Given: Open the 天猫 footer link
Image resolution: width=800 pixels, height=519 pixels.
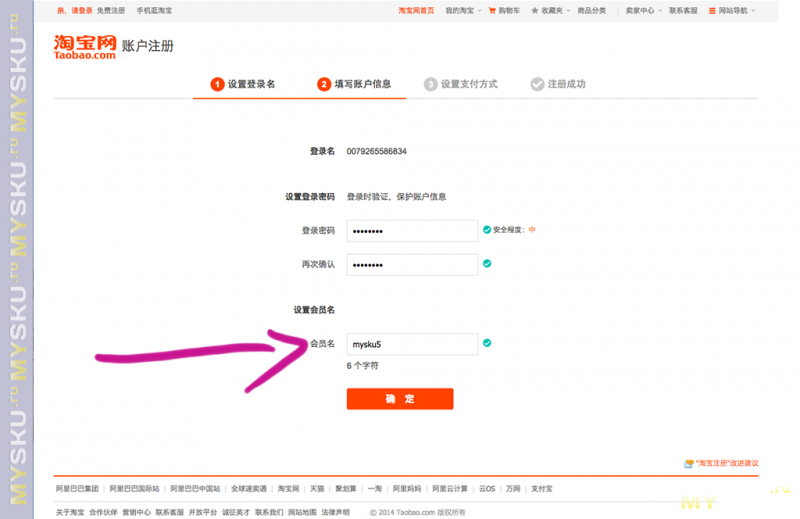Looking at the screenshot, I should point(317,488).
